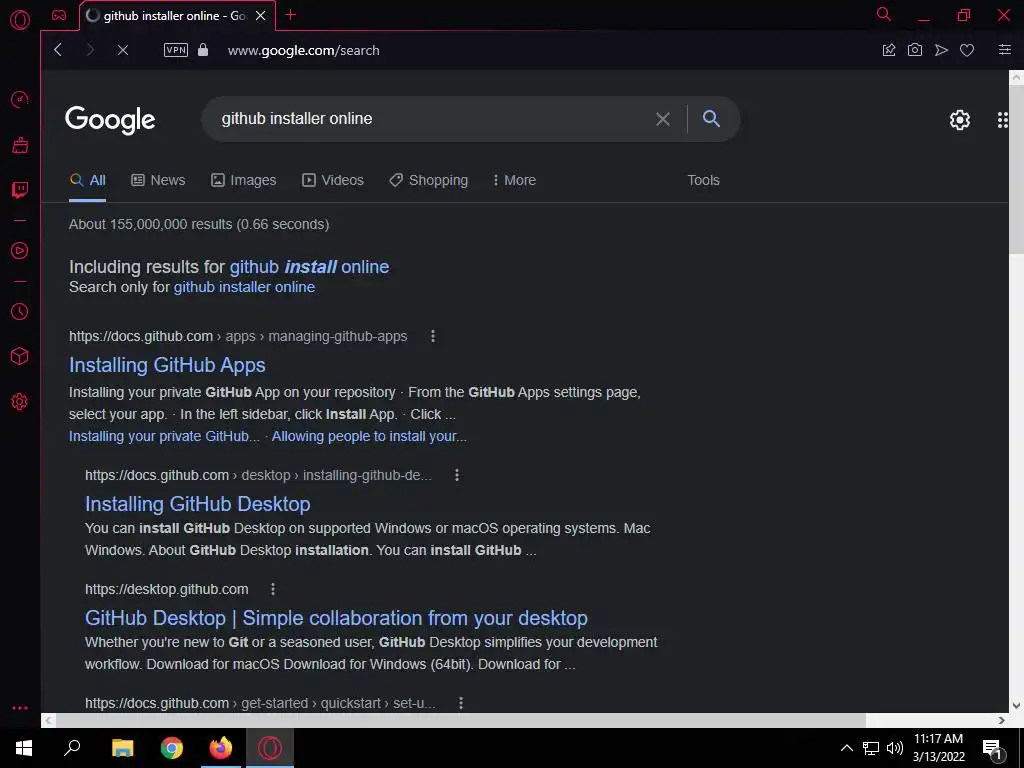
Task: Open Opera Settings gear in sidebar
Action: click(20, 402)
